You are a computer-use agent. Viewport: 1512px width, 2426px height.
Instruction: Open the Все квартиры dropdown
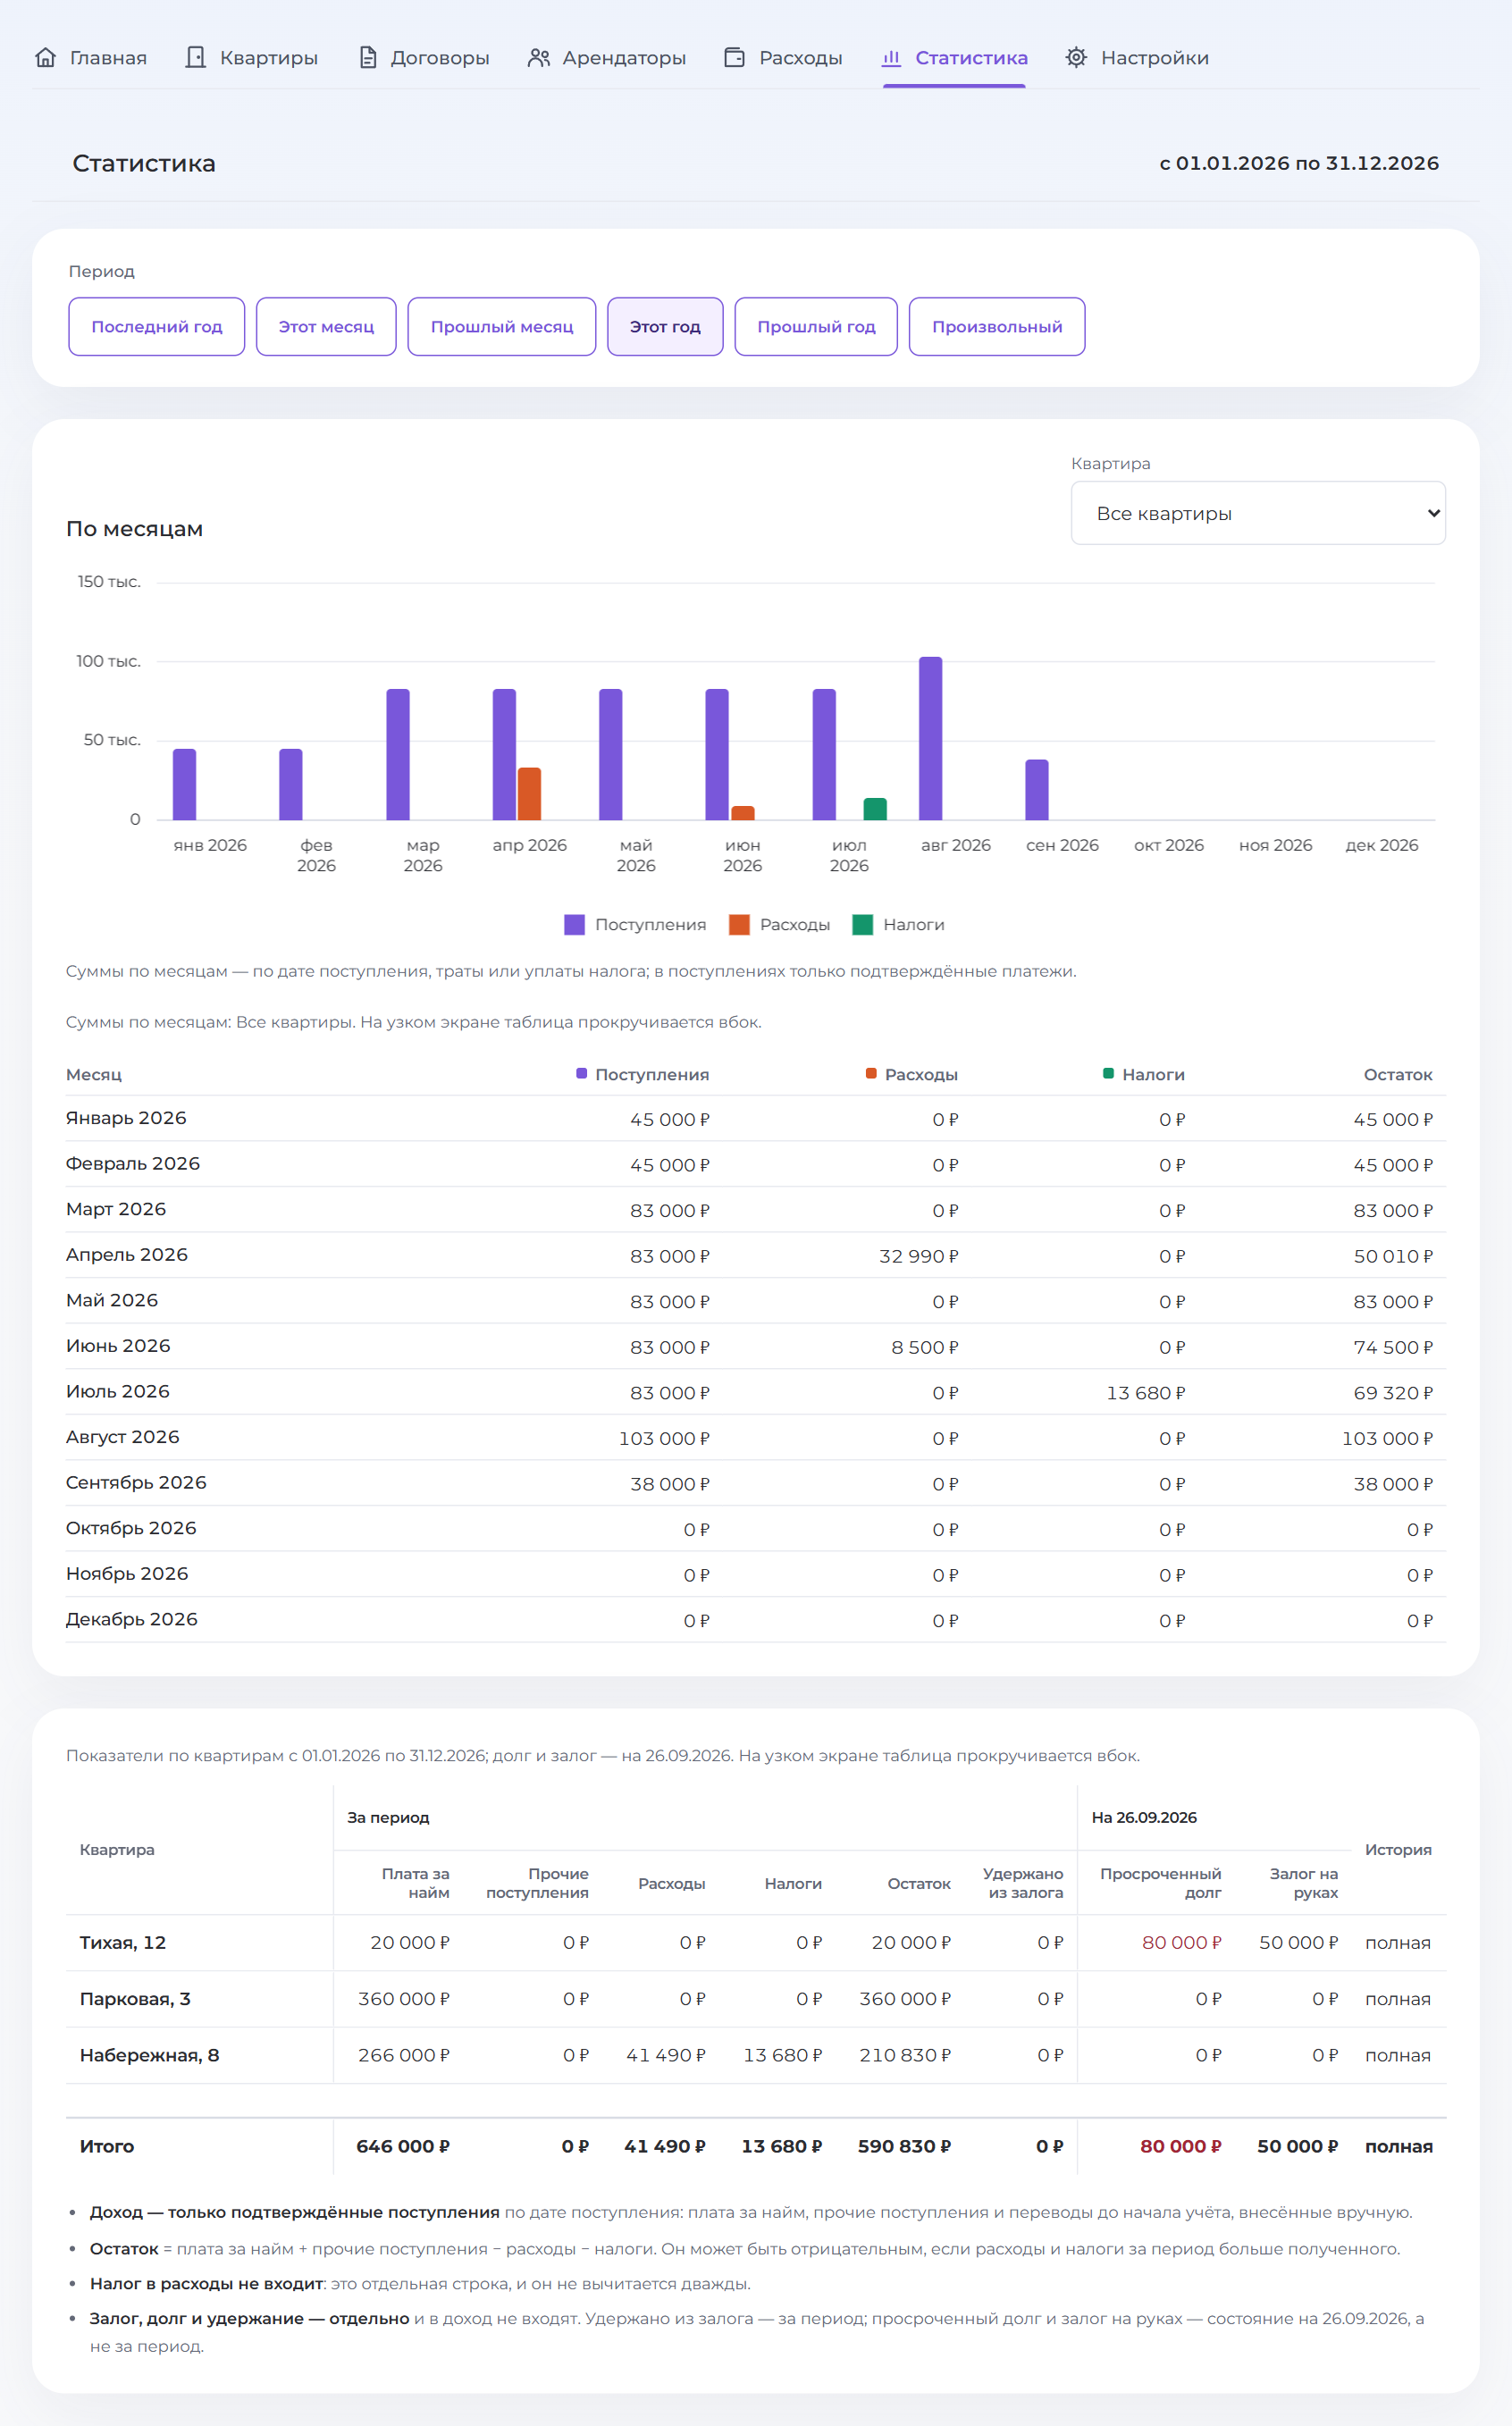coord(1258,513)
